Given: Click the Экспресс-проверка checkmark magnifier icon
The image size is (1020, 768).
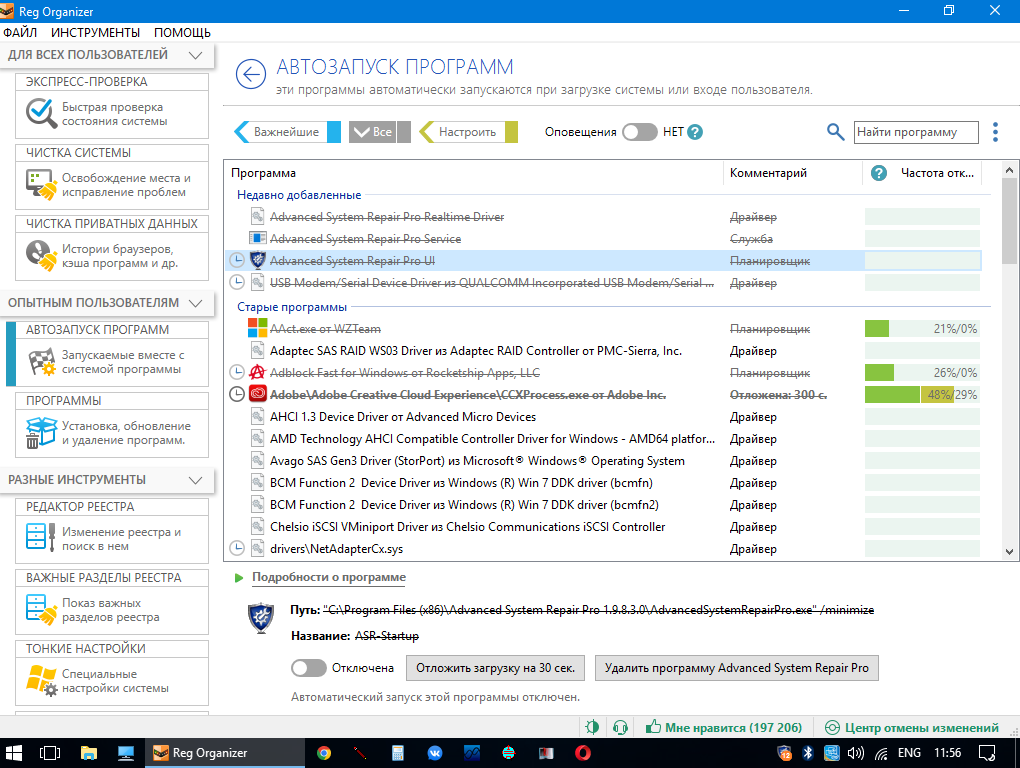Looking at the screenshot, I should coord(42,114).
